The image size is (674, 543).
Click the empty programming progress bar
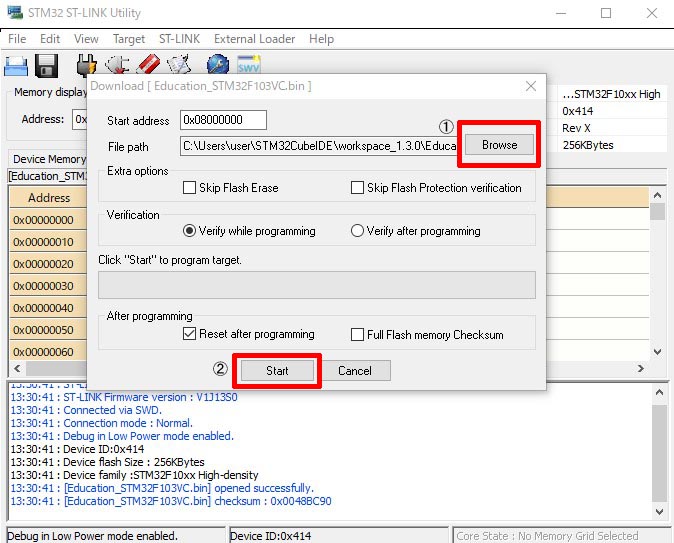tap(317, 285)
